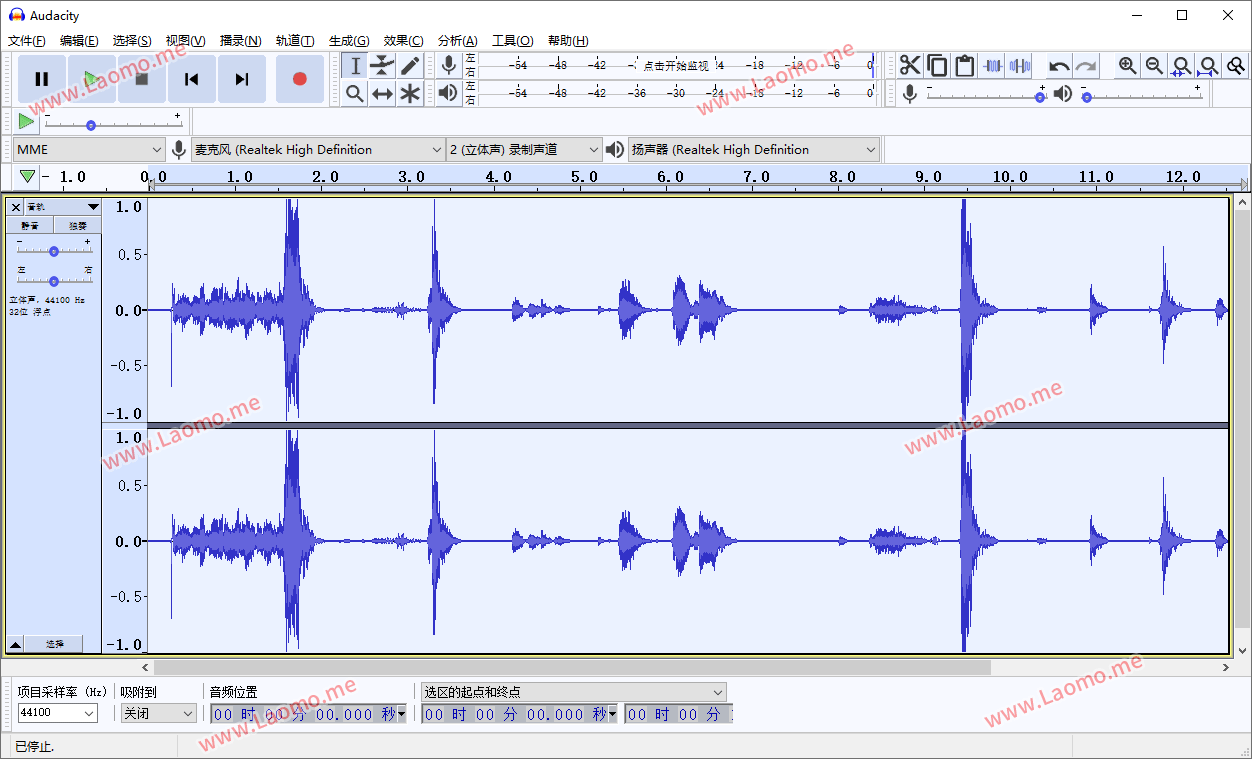Open the 分析(A) menu

(x=458, y=41)
